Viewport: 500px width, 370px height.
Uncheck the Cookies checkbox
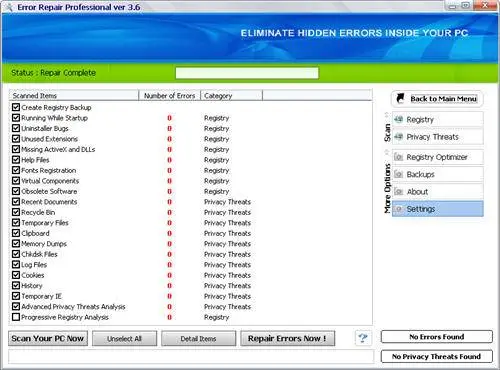tap(16, 275)
